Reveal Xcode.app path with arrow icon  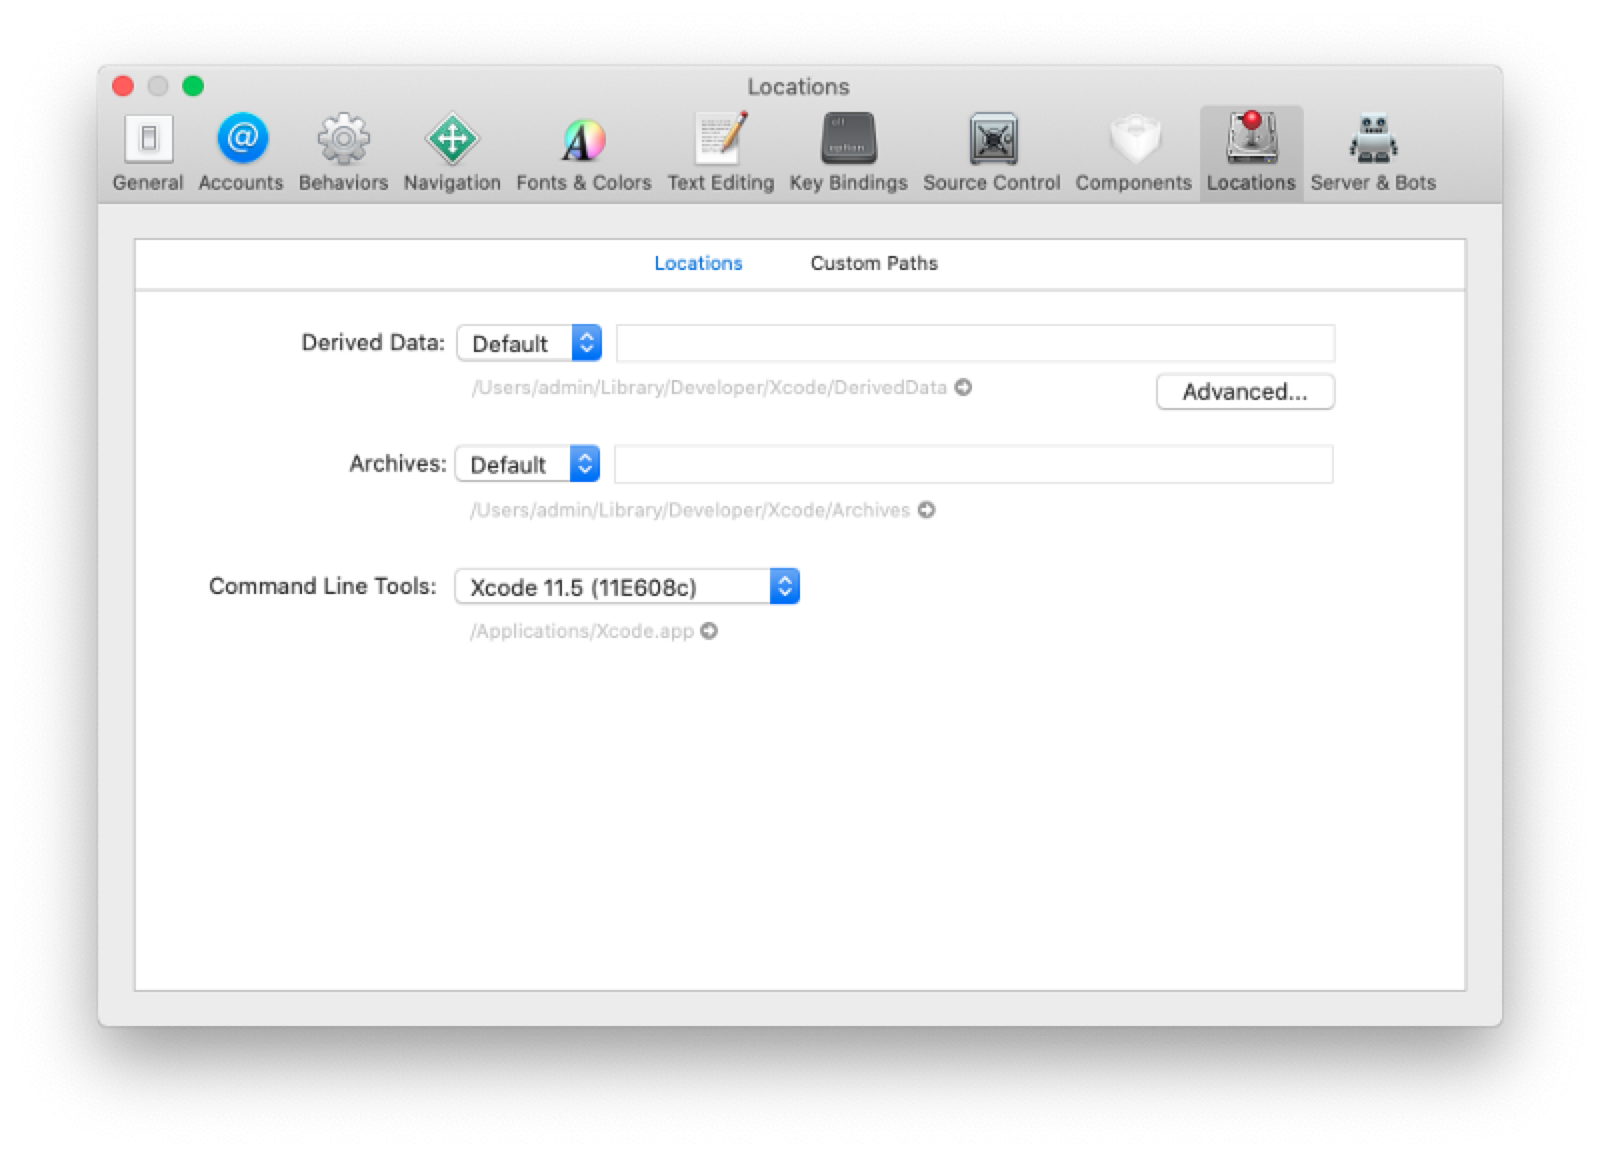709,631
